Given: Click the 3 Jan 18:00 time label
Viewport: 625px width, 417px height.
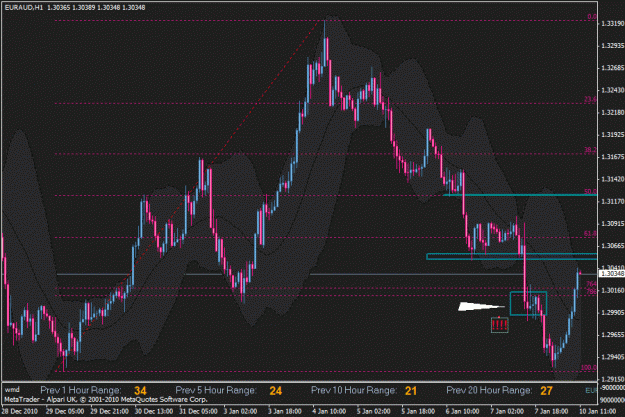Looking at the screenshot, I should pos(285,411).
